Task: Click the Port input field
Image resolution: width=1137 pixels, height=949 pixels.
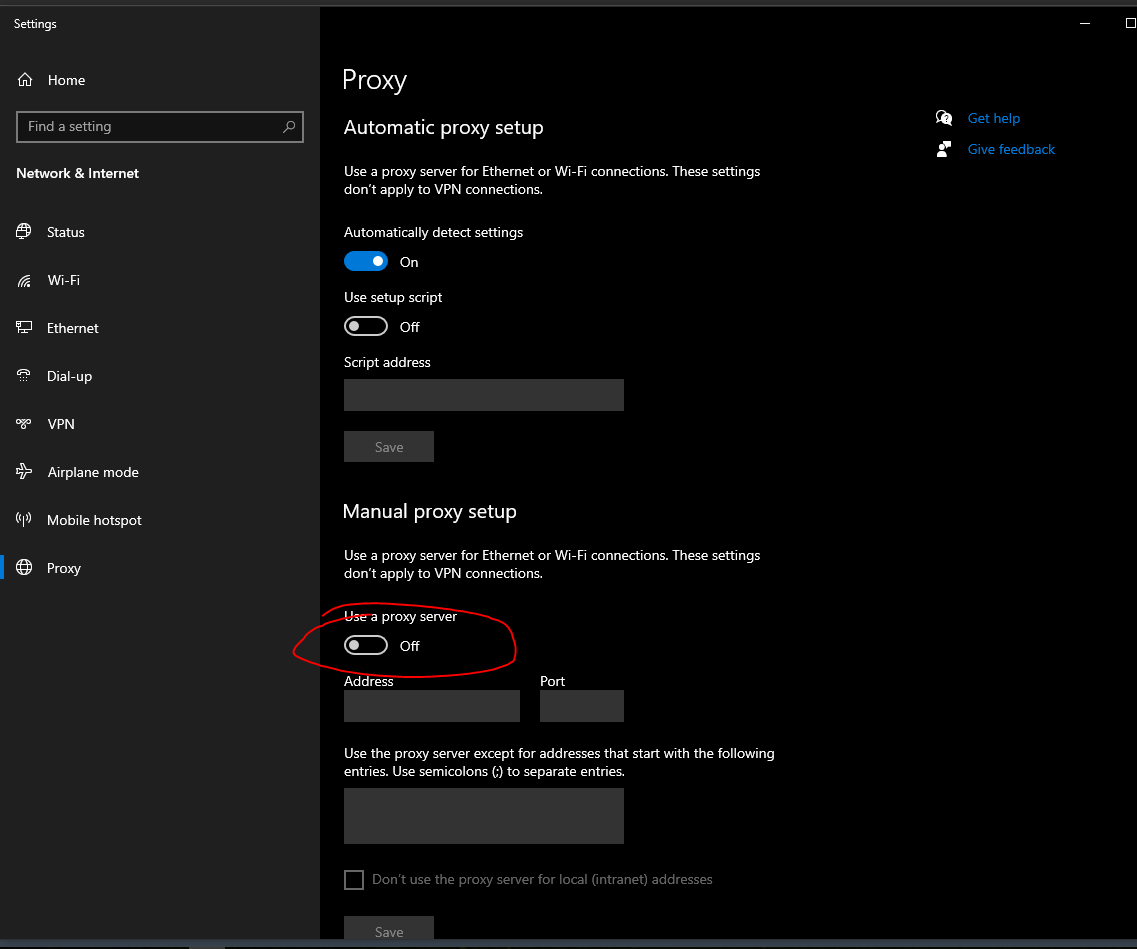Action: [581, 706]
